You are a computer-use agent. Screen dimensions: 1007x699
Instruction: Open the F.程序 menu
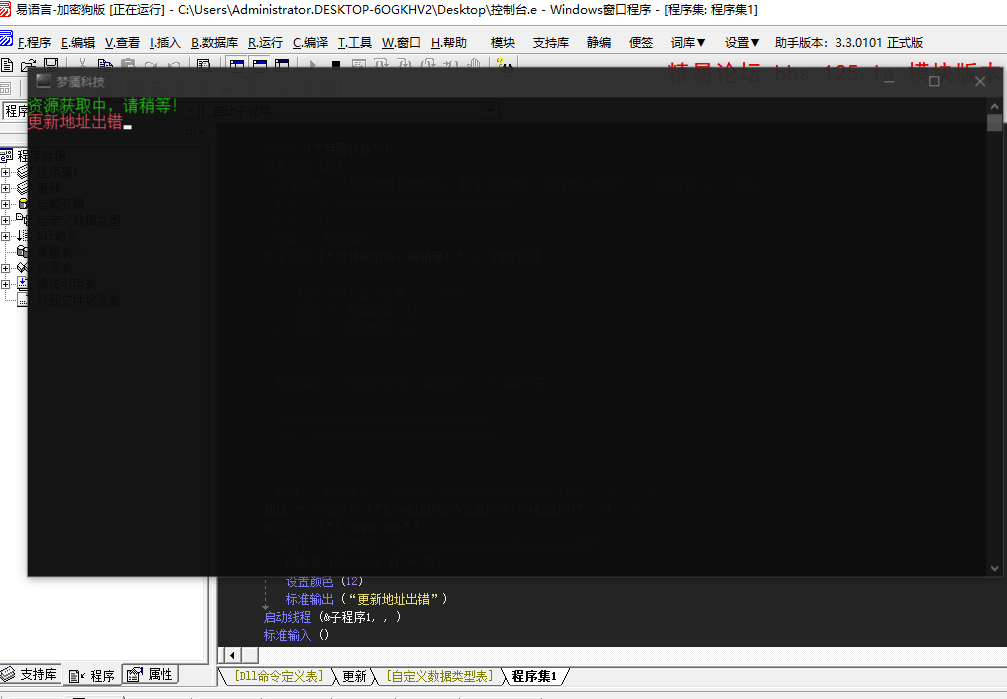click(x=34, y=42)
